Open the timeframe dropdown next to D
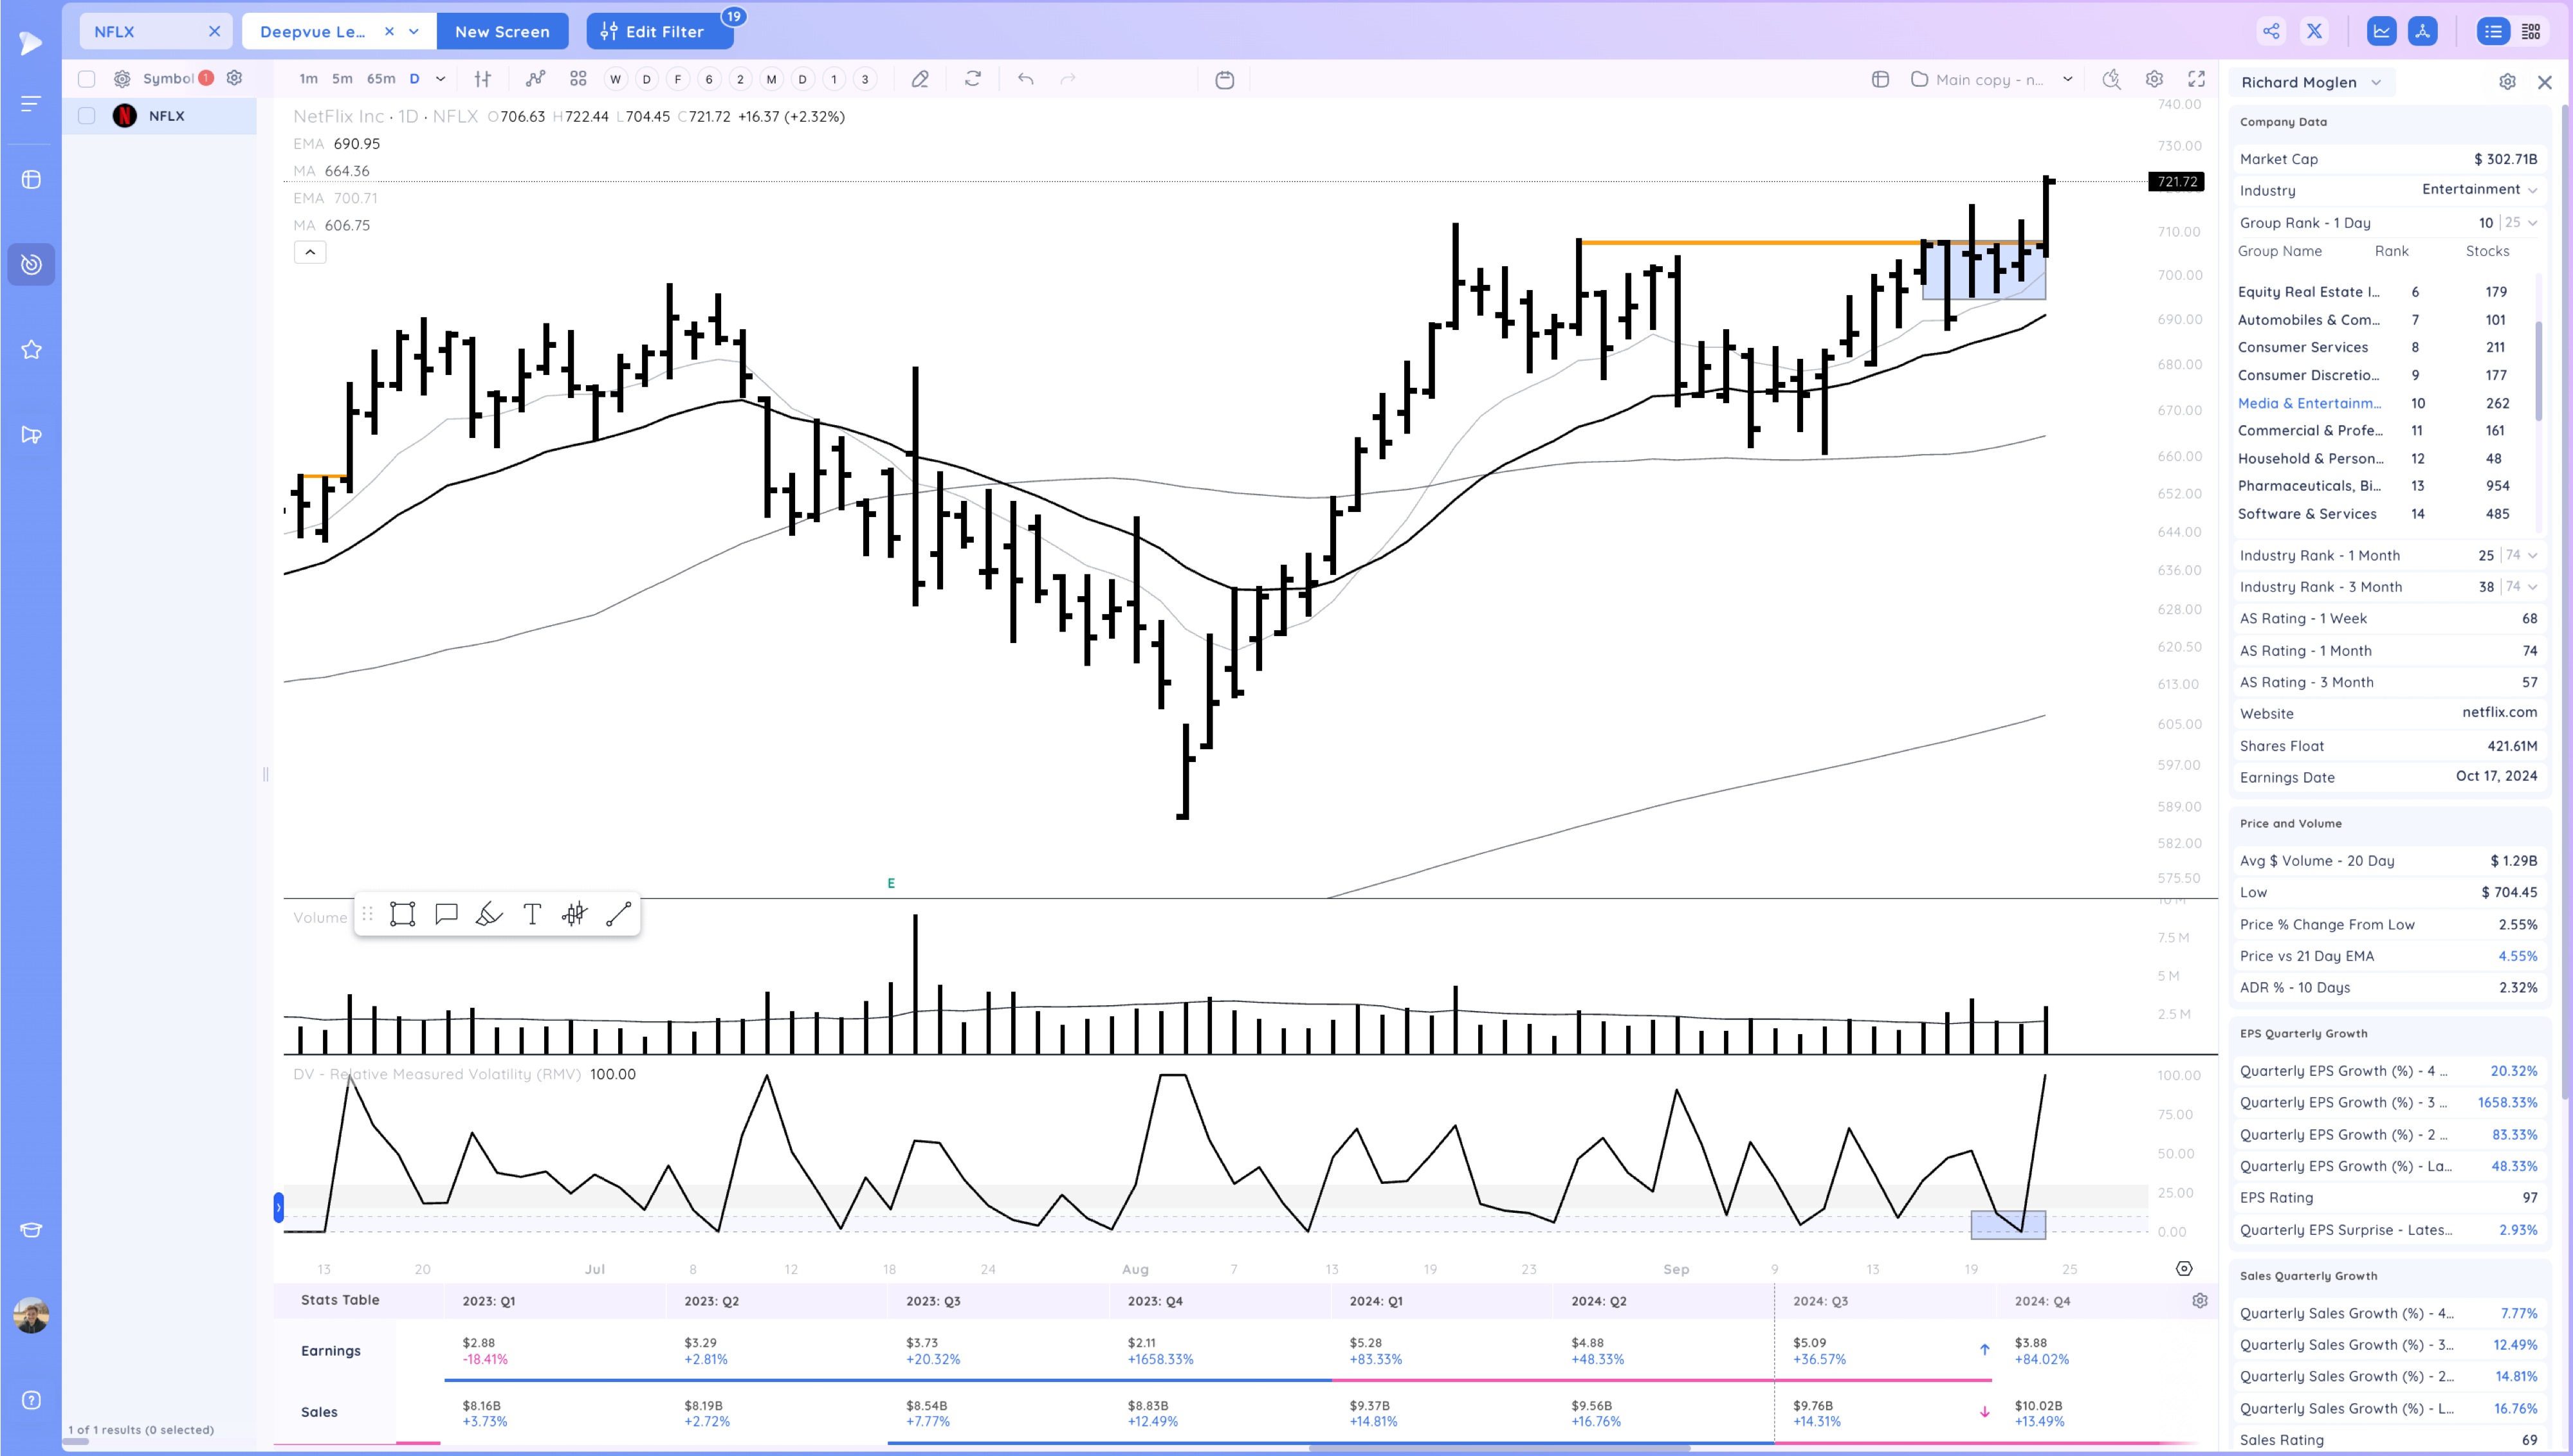This screenshot has height=1456, width=2573. (x=438, y=79)
